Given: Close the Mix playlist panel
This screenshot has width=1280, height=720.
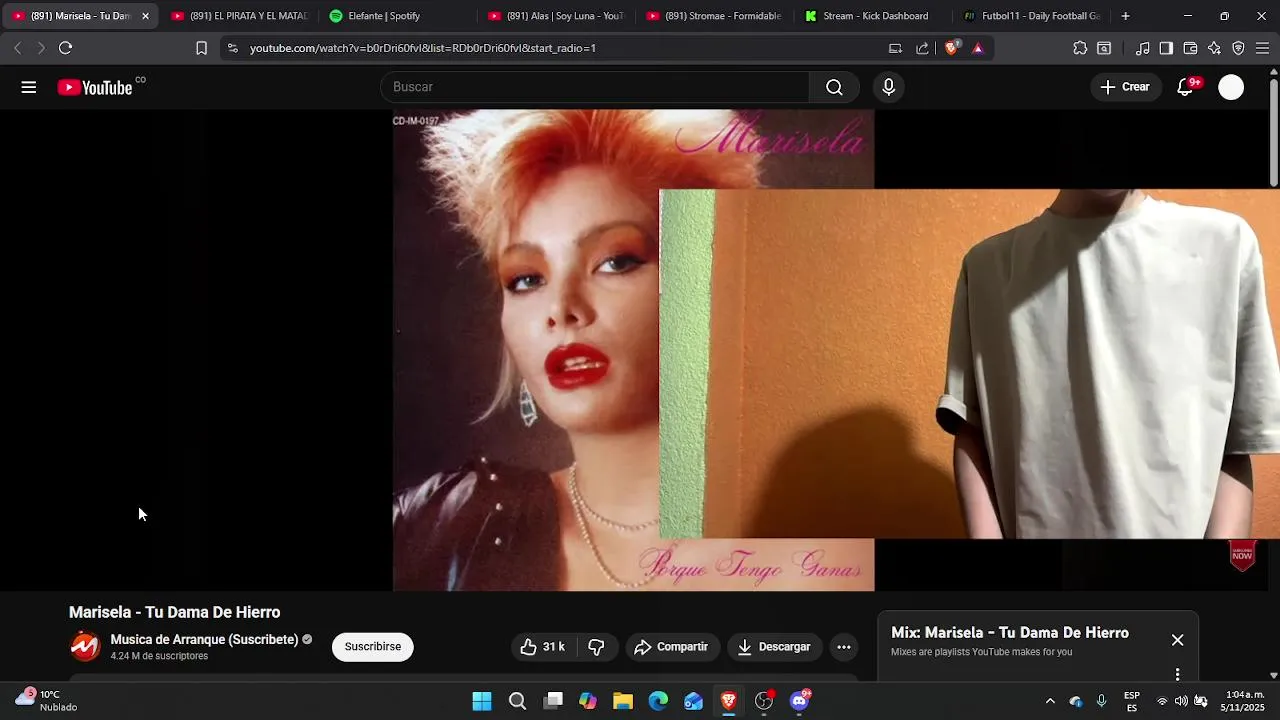Looking at the screenshot, I should (x=1177, y=640).
